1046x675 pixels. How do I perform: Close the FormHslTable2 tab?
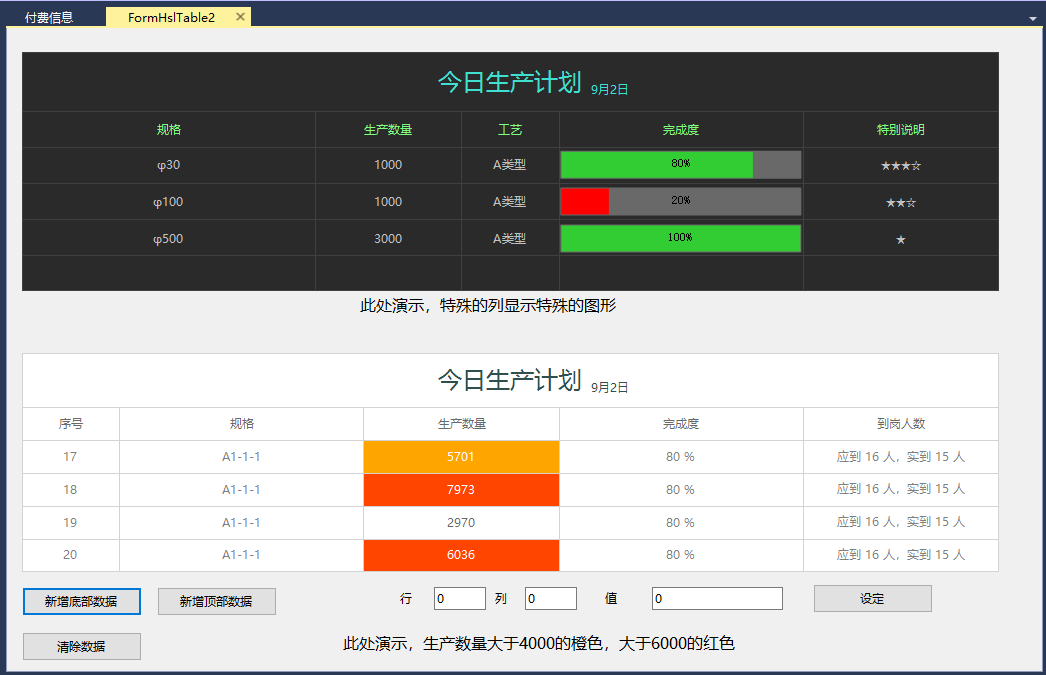pyautogui.click(x=240, y=17)
